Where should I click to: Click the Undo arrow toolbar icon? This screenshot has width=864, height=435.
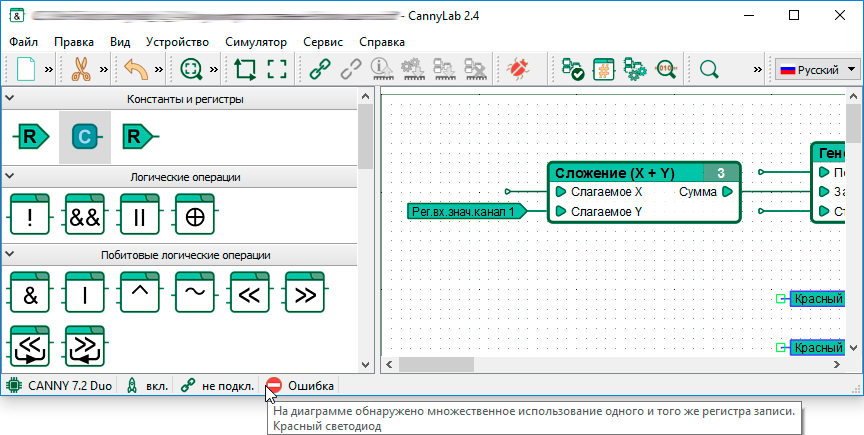(x=136, y=69)
